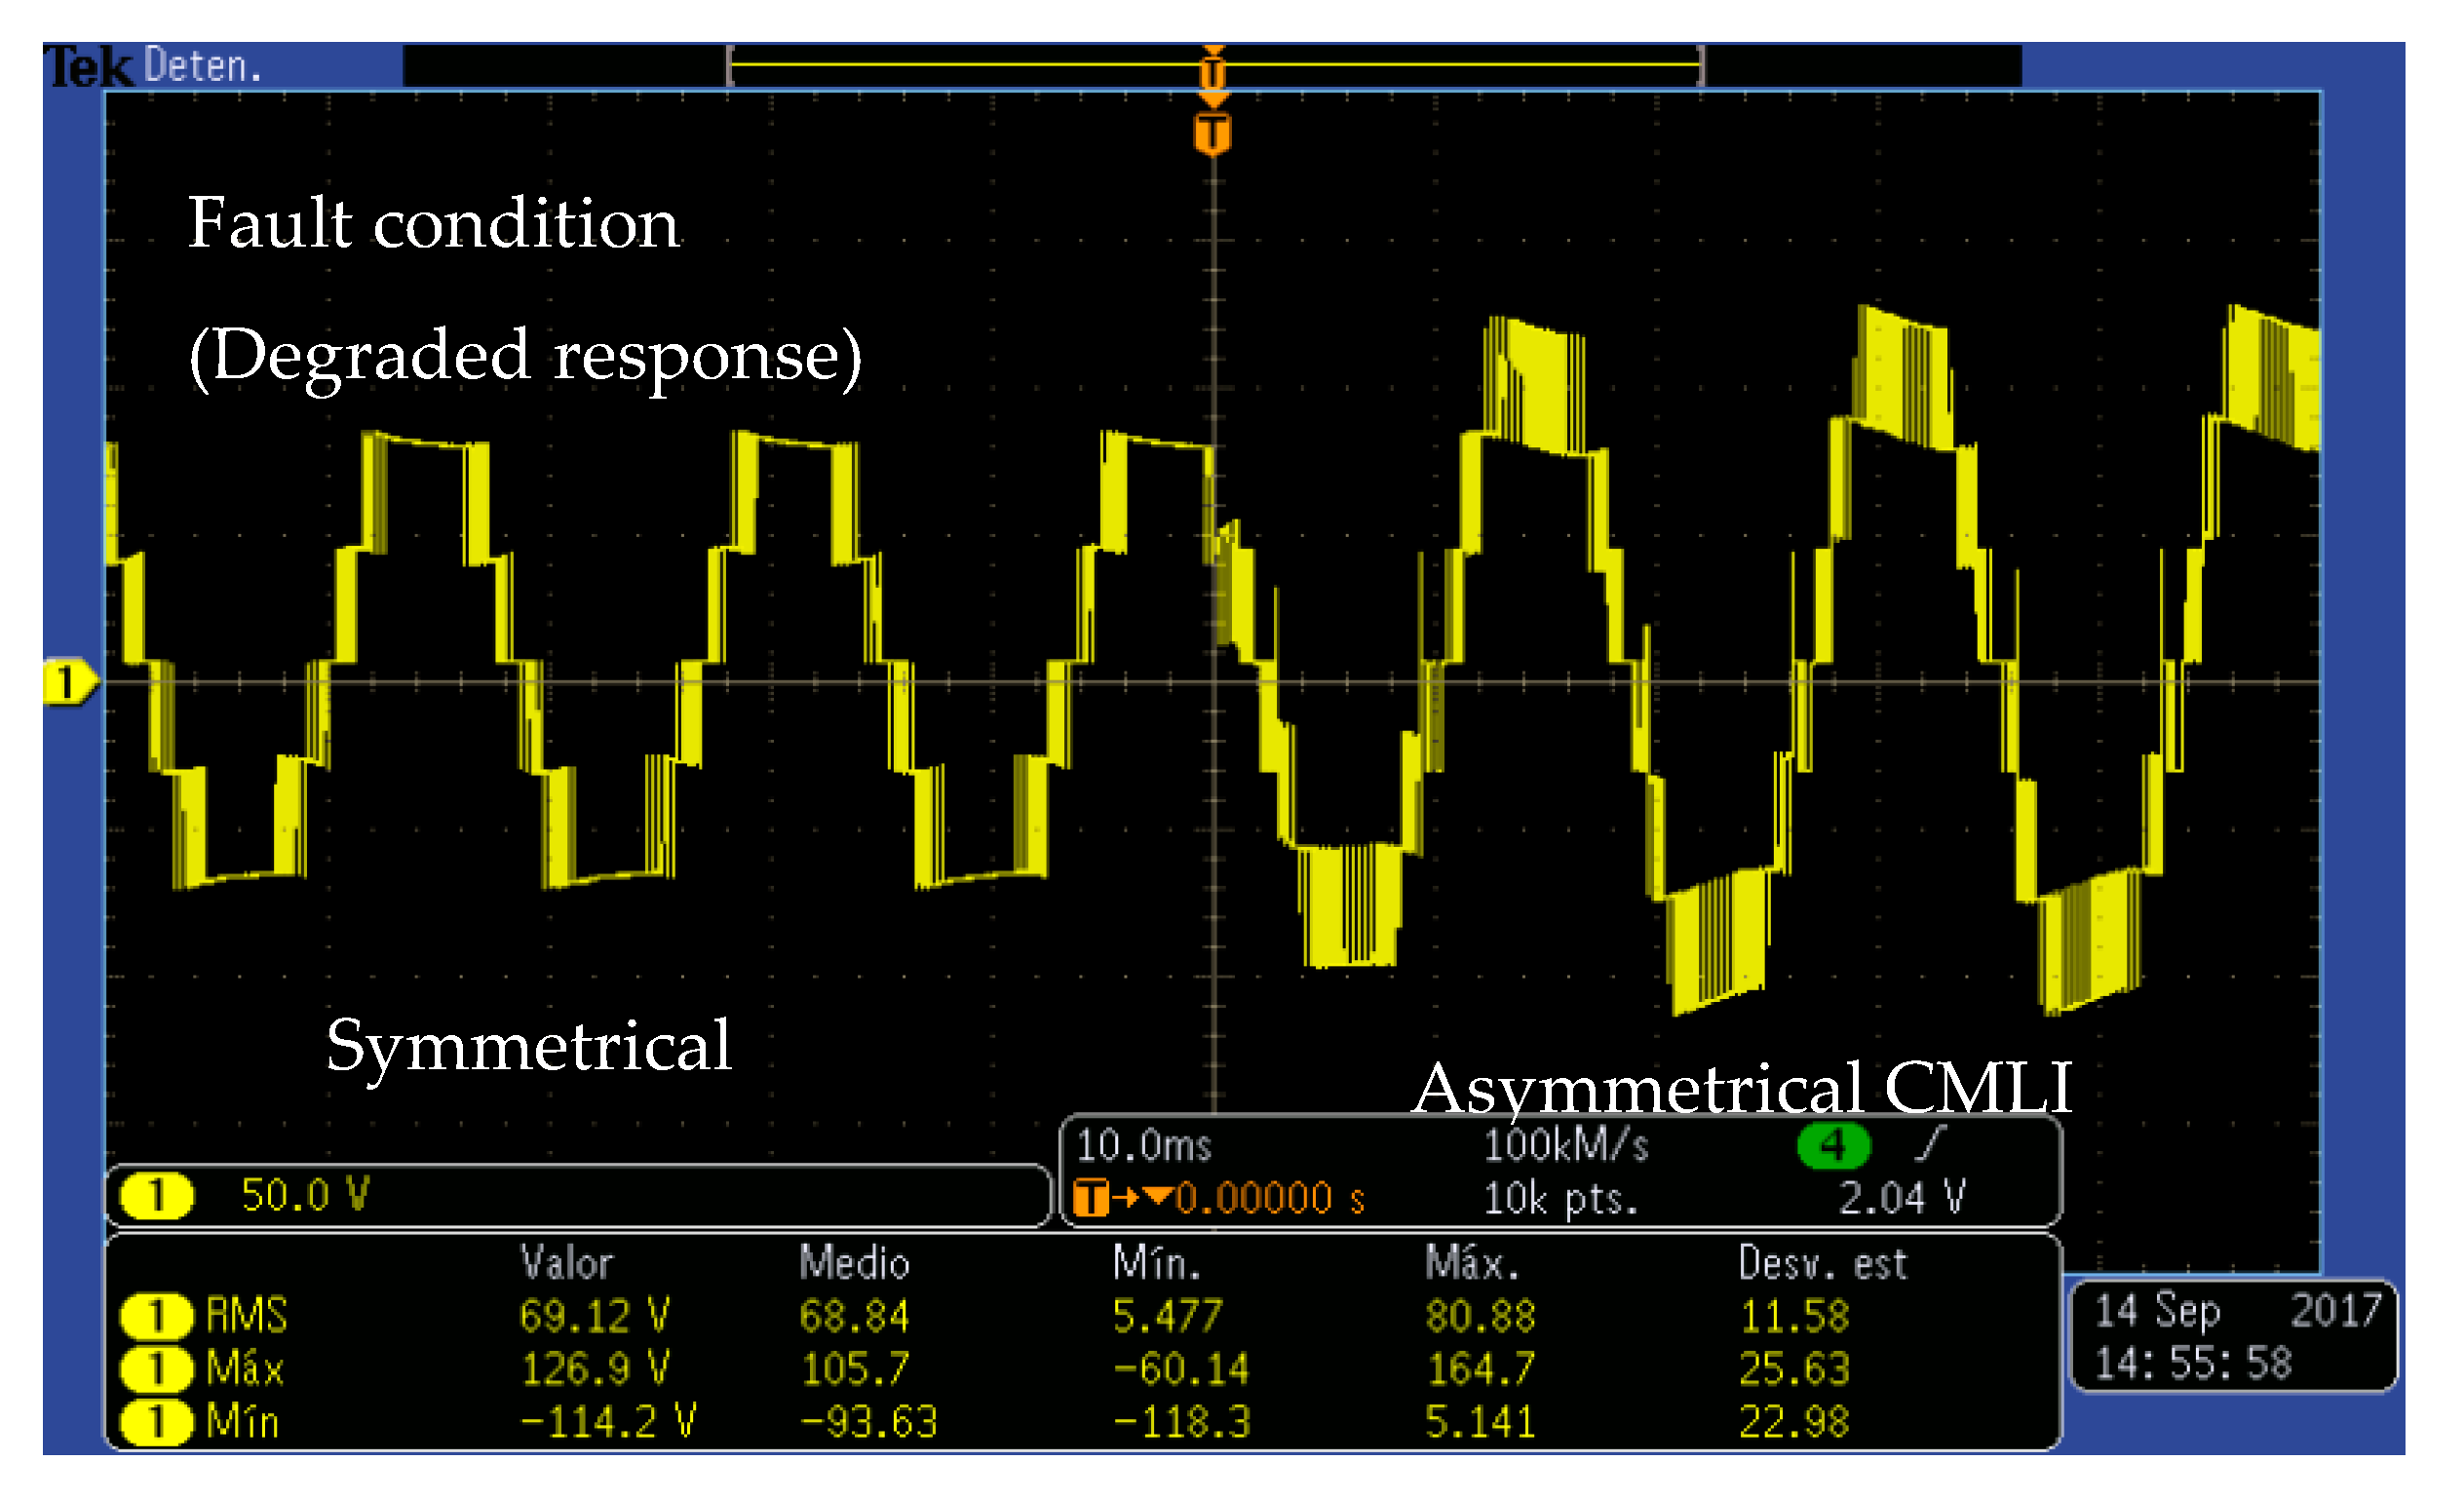Click the orange T trigger delay icon

pos(1090,1198)
